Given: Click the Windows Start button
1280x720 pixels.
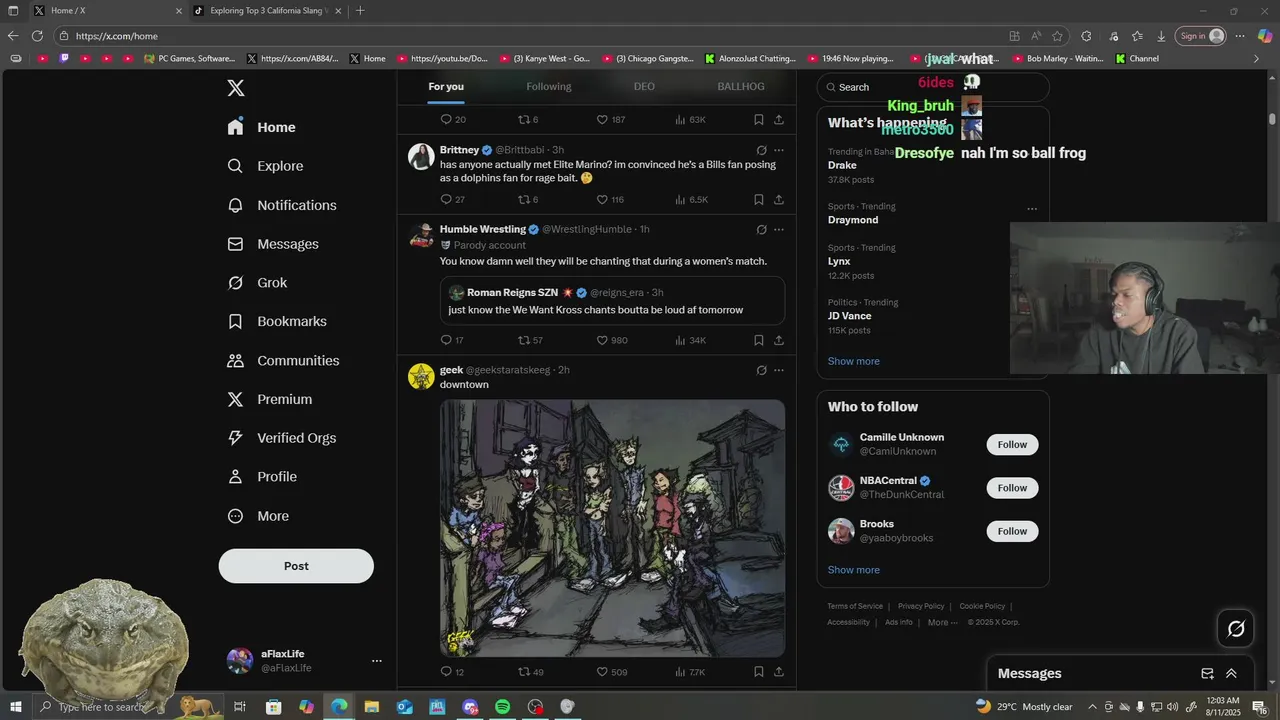Looking at the screenshot, I should pos(15,707).
